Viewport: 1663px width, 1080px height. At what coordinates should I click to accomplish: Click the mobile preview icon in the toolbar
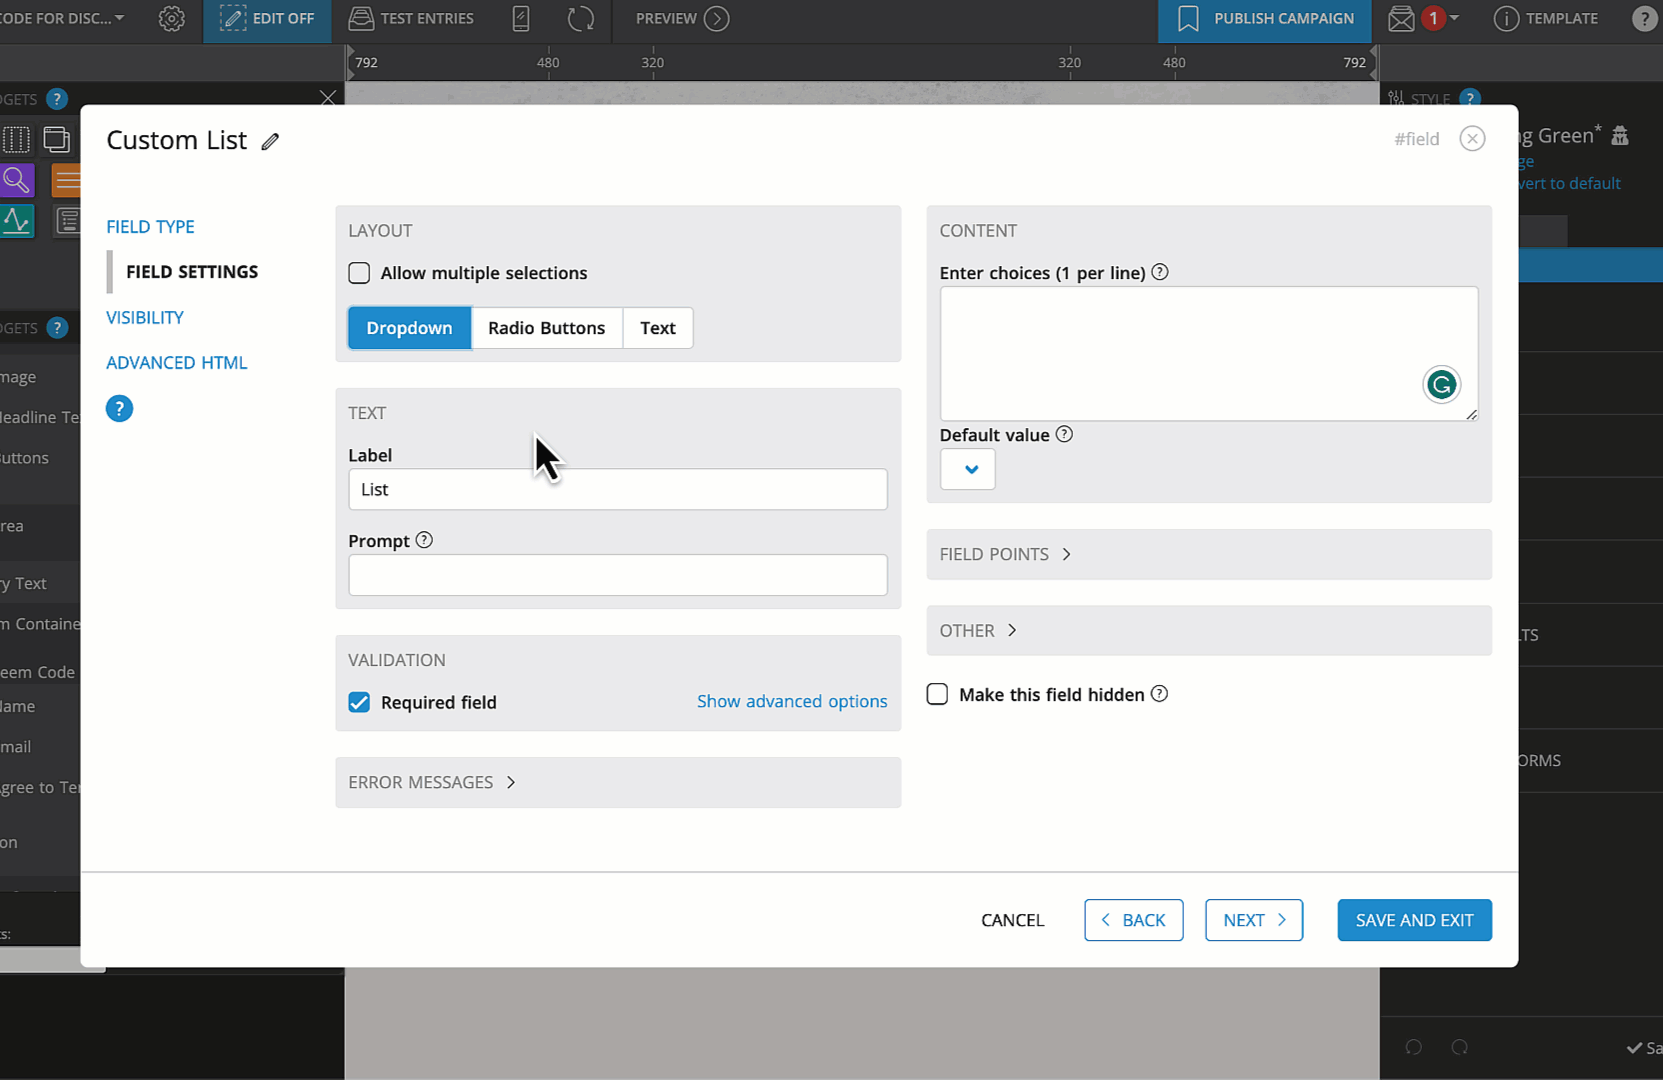pos(520,18)
